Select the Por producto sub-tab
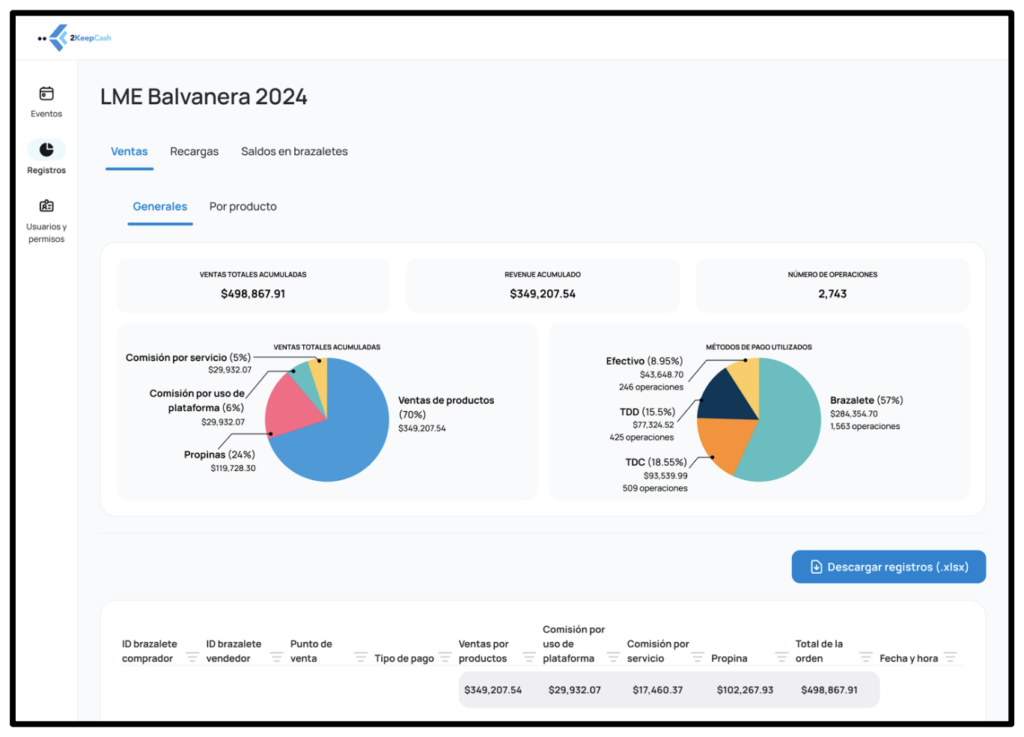This screenshot has height=737, width=1024. click(x=243, y=206)
